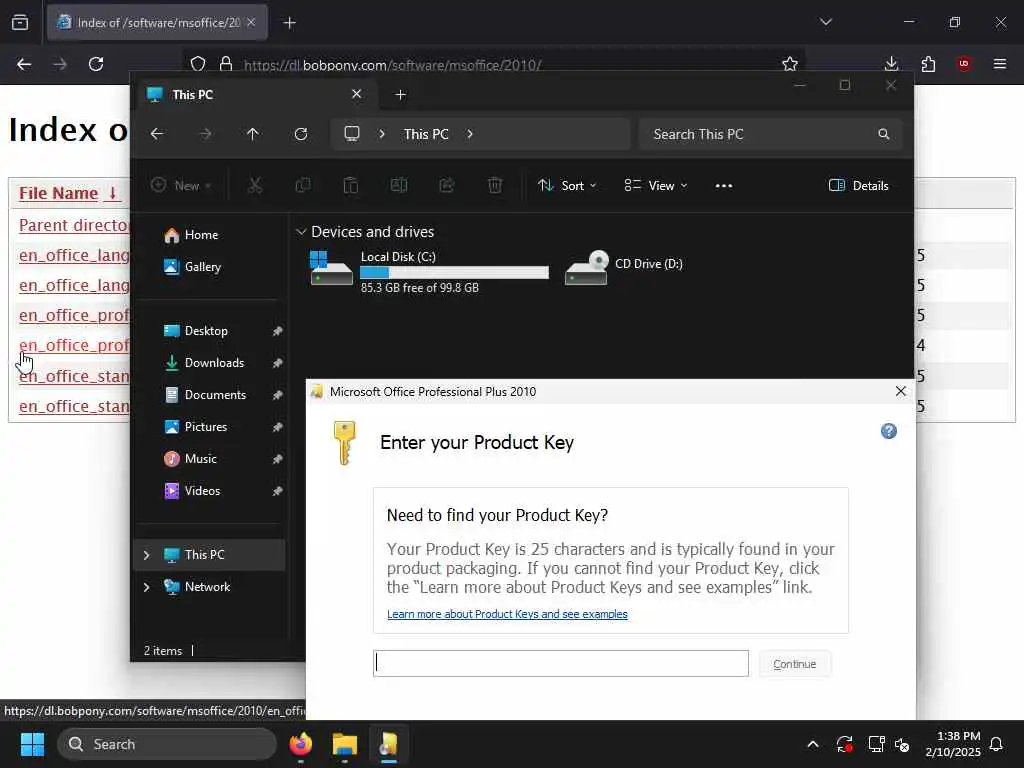Open Firefox View button
Screen dimensions: 1024x768
(20, 23)
